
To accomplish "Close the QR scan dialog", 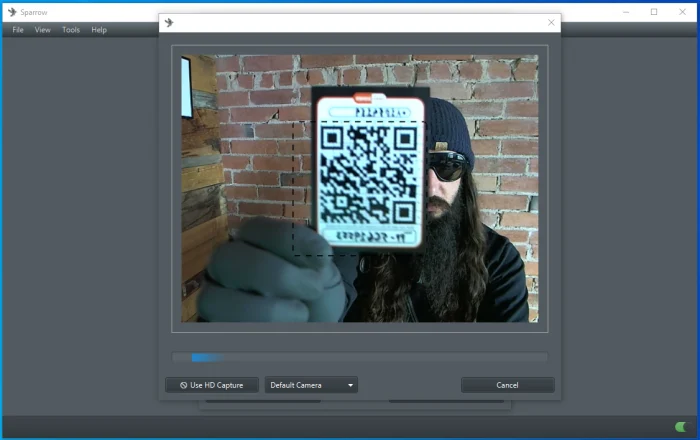I will pos(551,22).
